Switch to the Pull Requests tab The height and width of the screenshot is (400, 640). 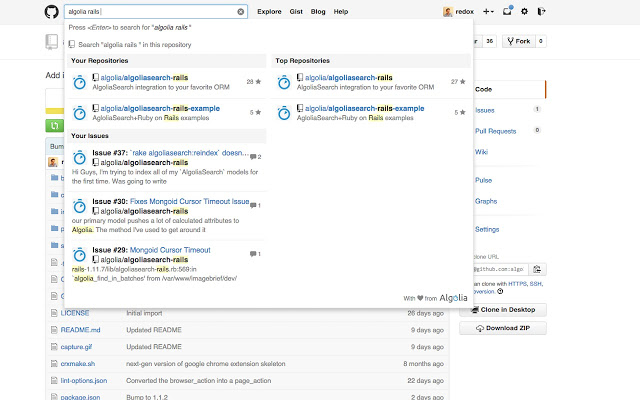point(496,131)
